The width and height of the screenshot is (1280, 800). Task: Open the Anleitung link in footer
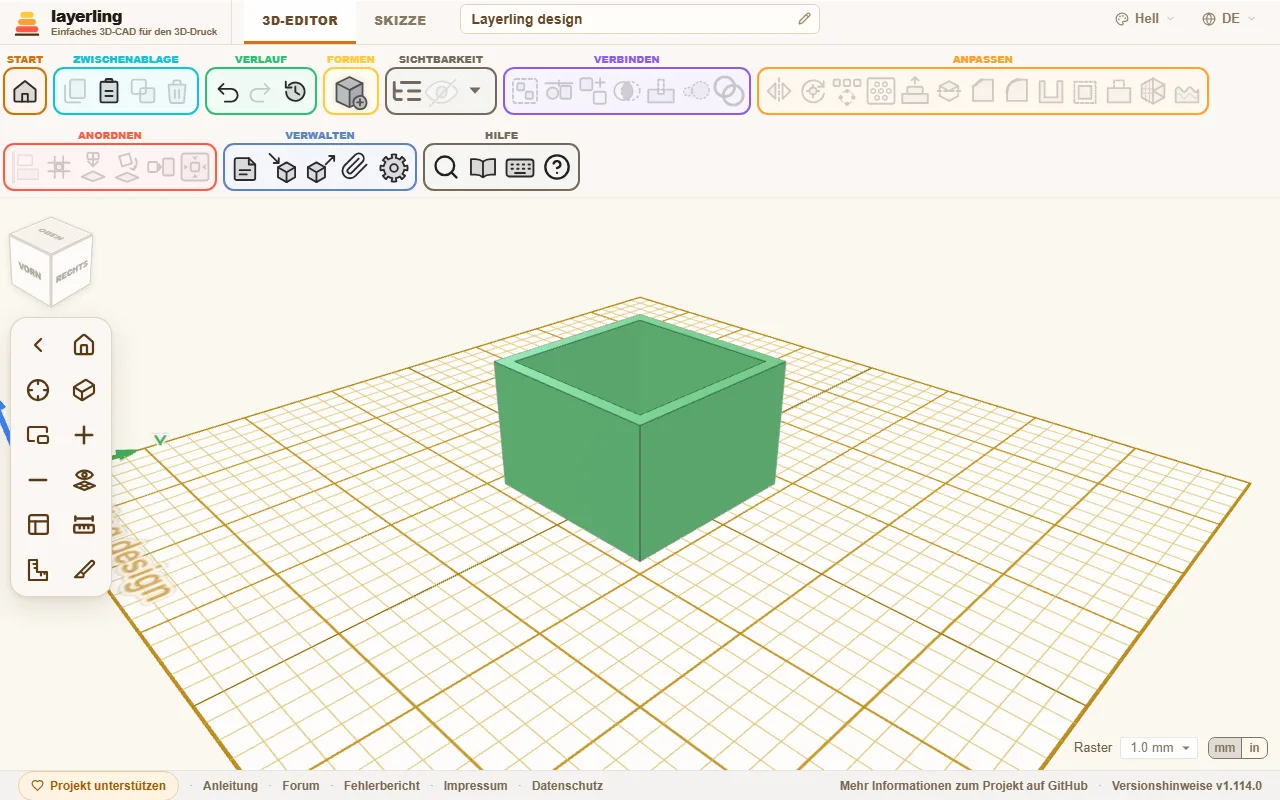click(x=230, y=786)
